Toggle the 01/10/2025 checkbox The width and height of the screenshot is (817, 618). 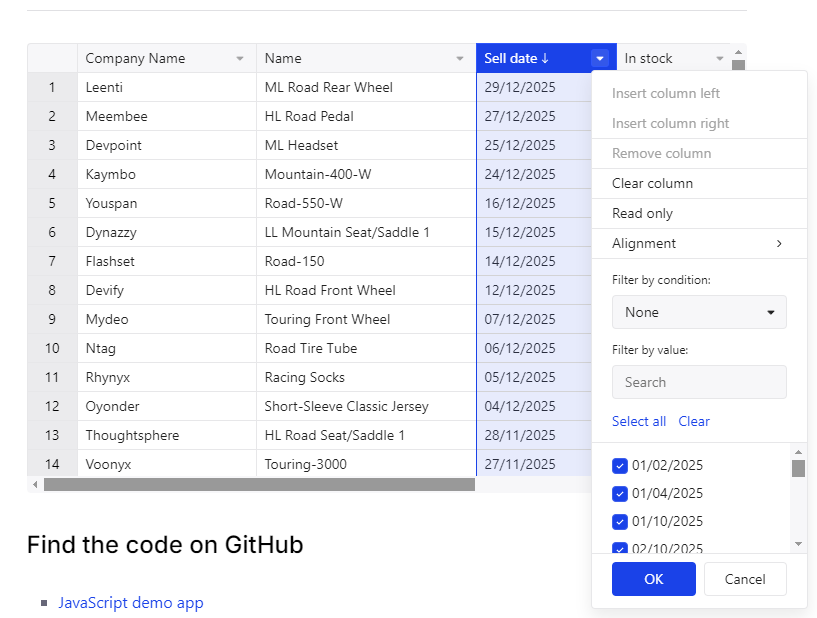click(x=620, y=521)
